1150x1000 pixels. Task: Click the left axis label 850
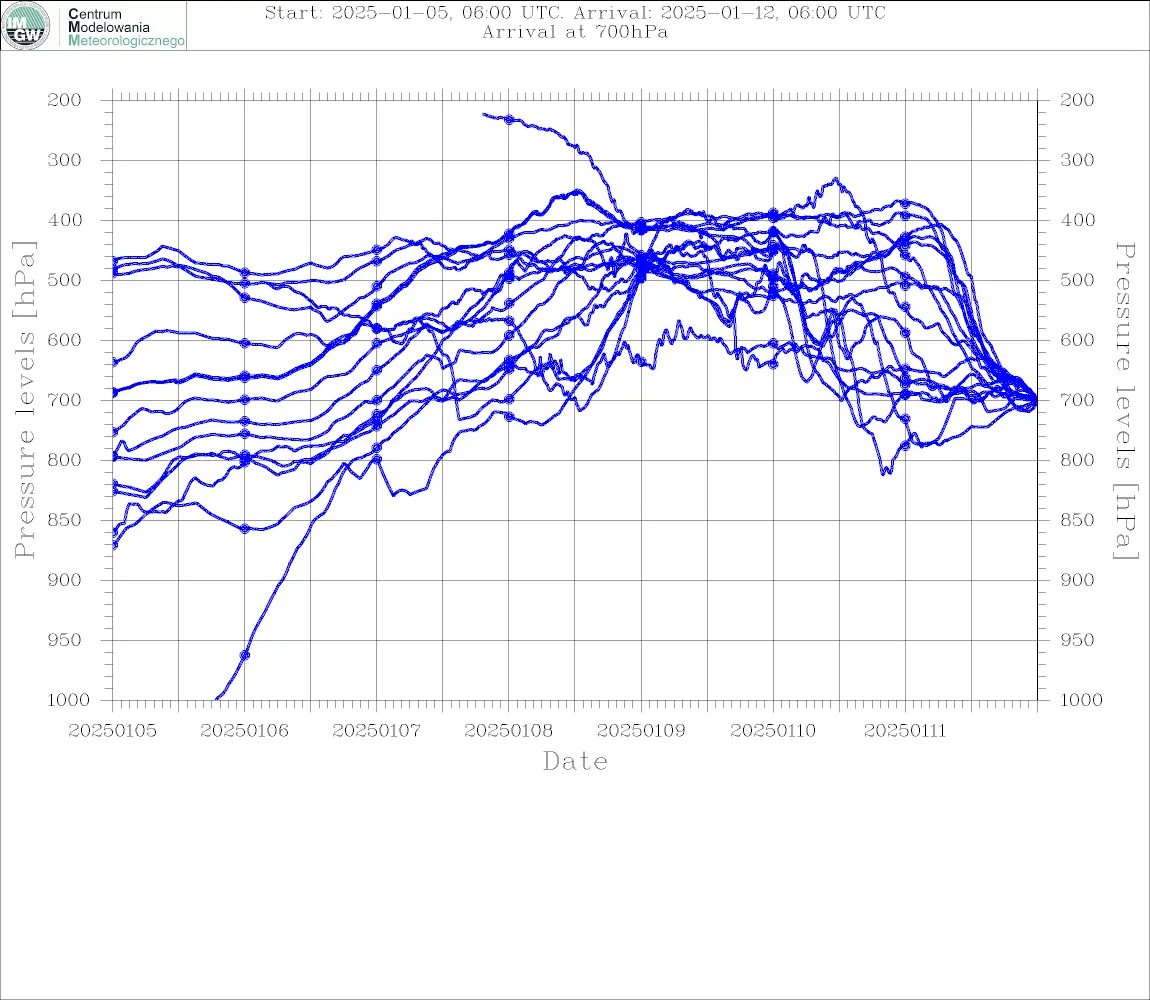coord(65,520)
